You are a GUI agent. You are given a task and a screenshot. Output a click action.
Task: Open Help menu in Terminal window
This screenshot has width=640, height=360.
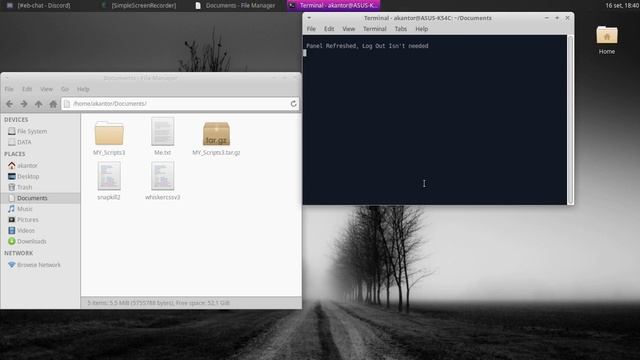click(x=421, y=29)
